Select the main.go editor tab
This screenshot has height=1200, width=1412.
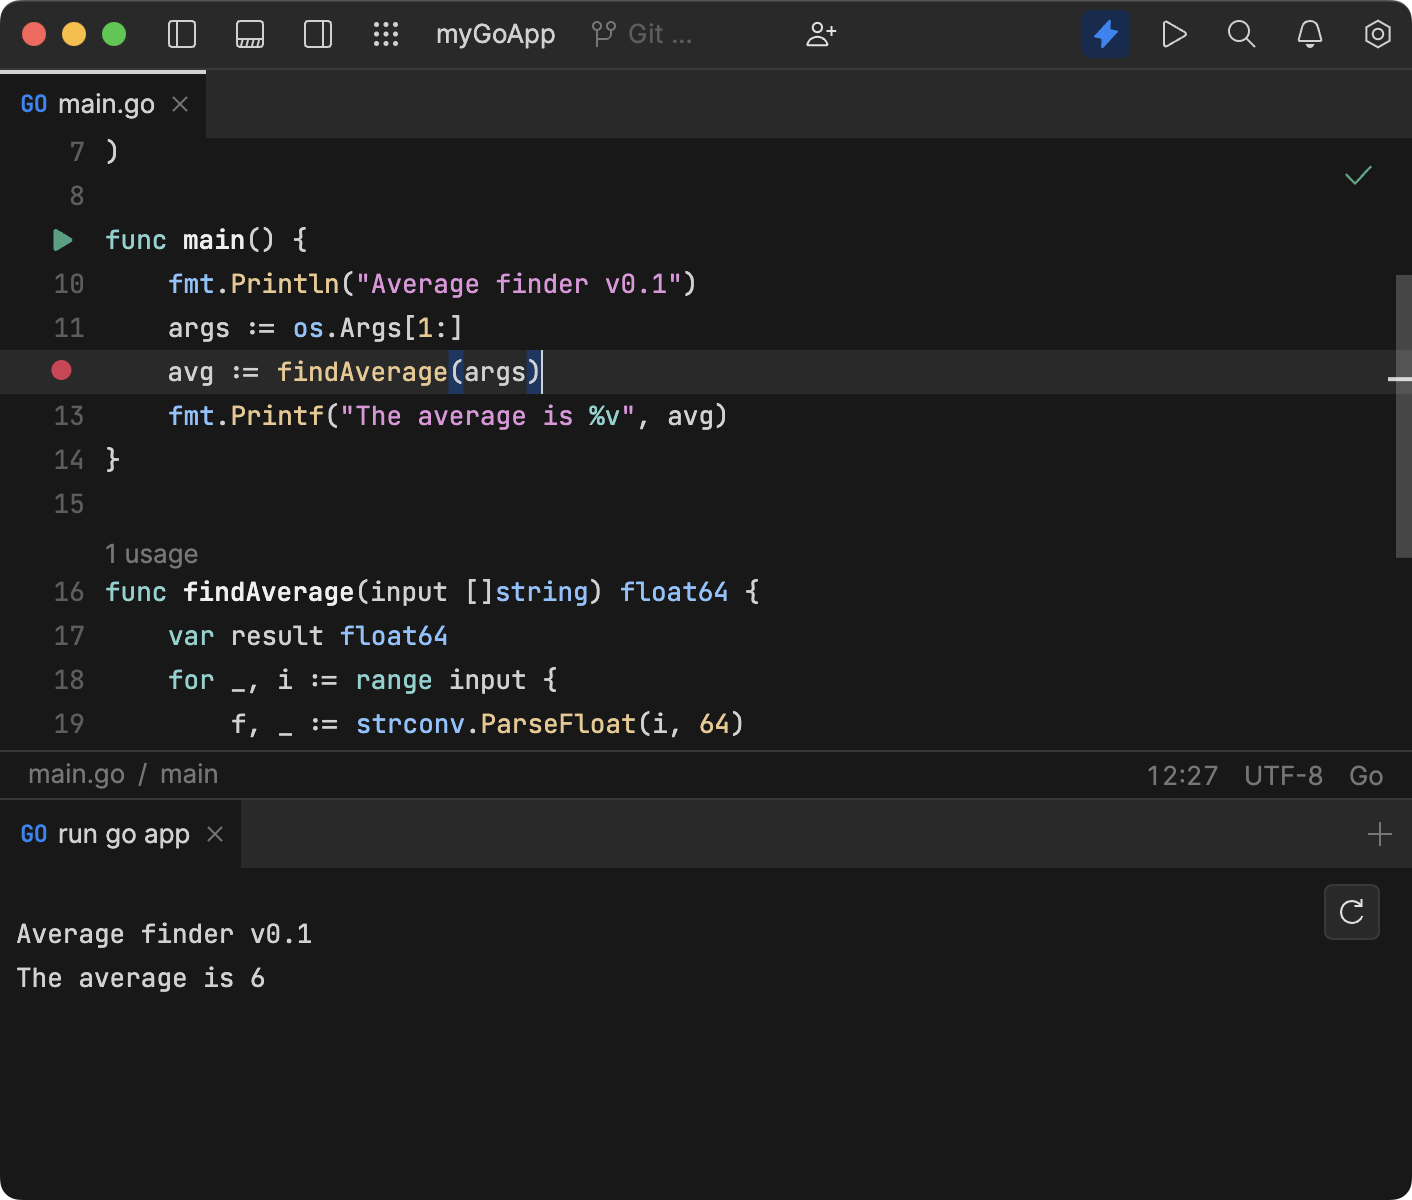[x=105, y=103]
